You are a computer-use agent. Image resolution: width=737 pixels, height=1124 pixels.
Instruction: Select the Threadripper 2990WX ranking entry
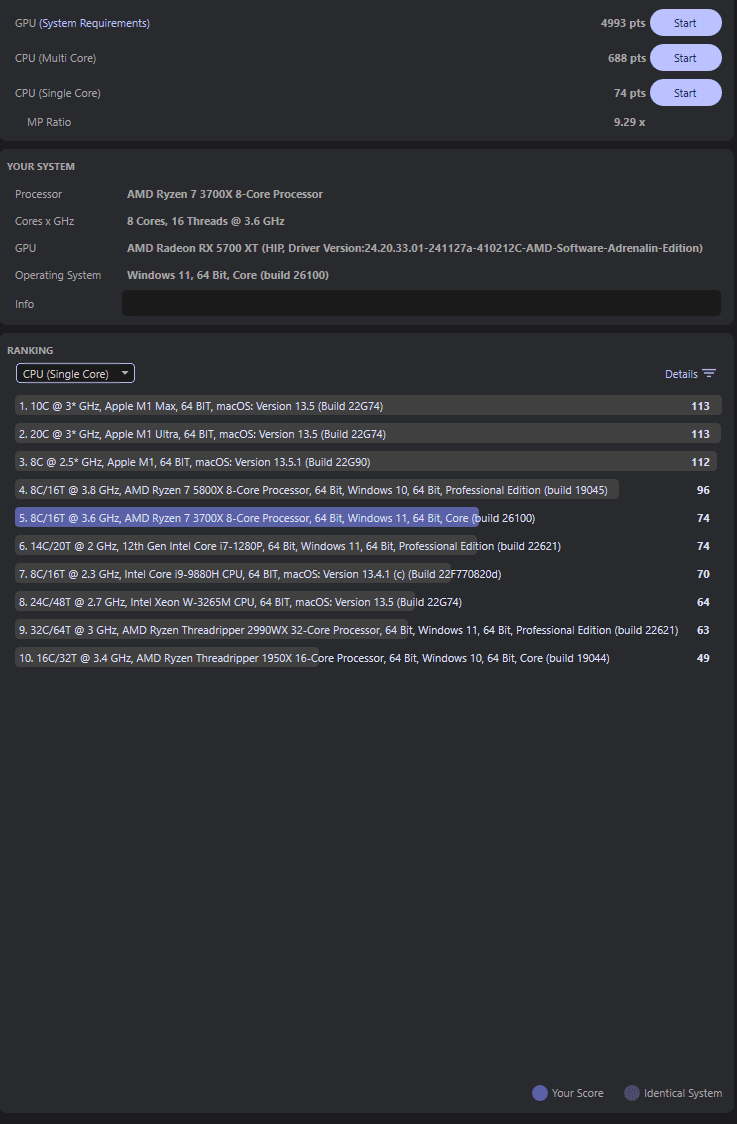(x=368, y=629)
